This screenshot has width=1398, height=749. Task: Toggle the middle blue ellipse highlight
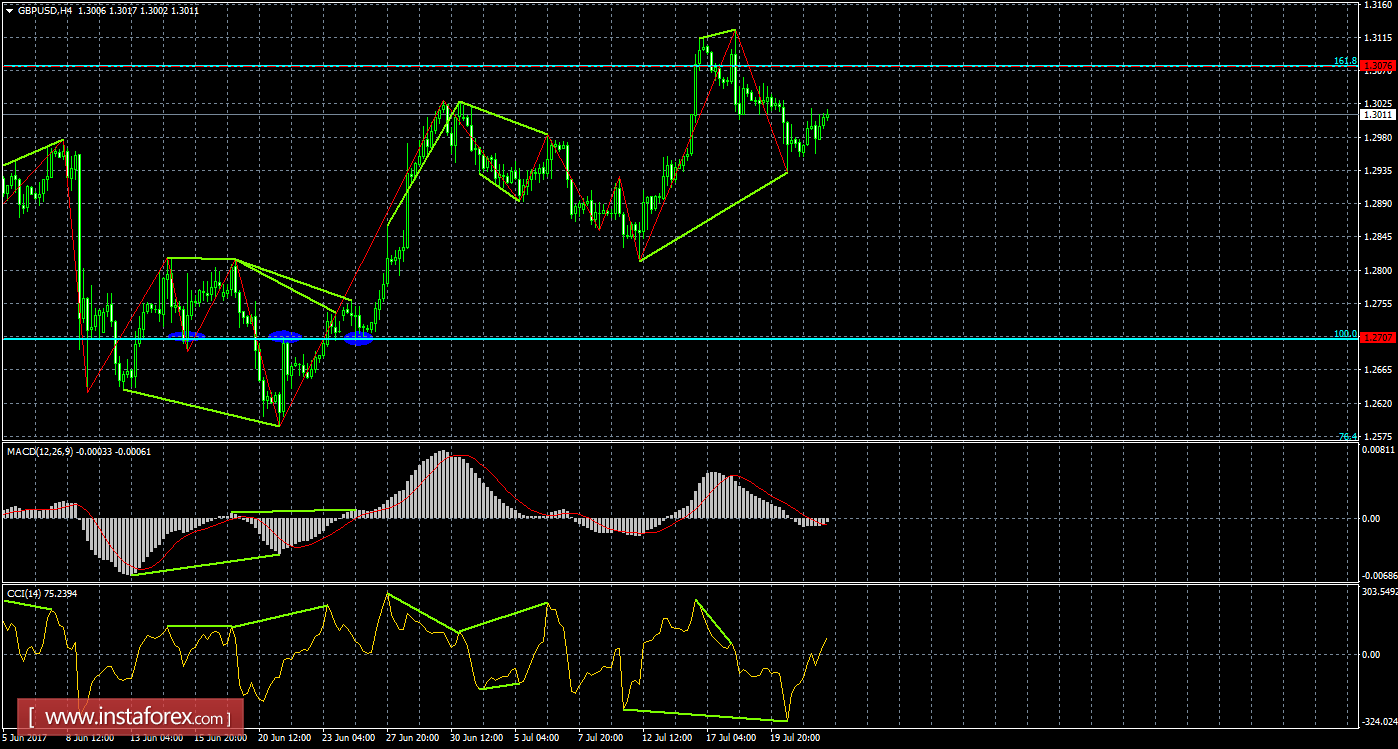point(283,335)
